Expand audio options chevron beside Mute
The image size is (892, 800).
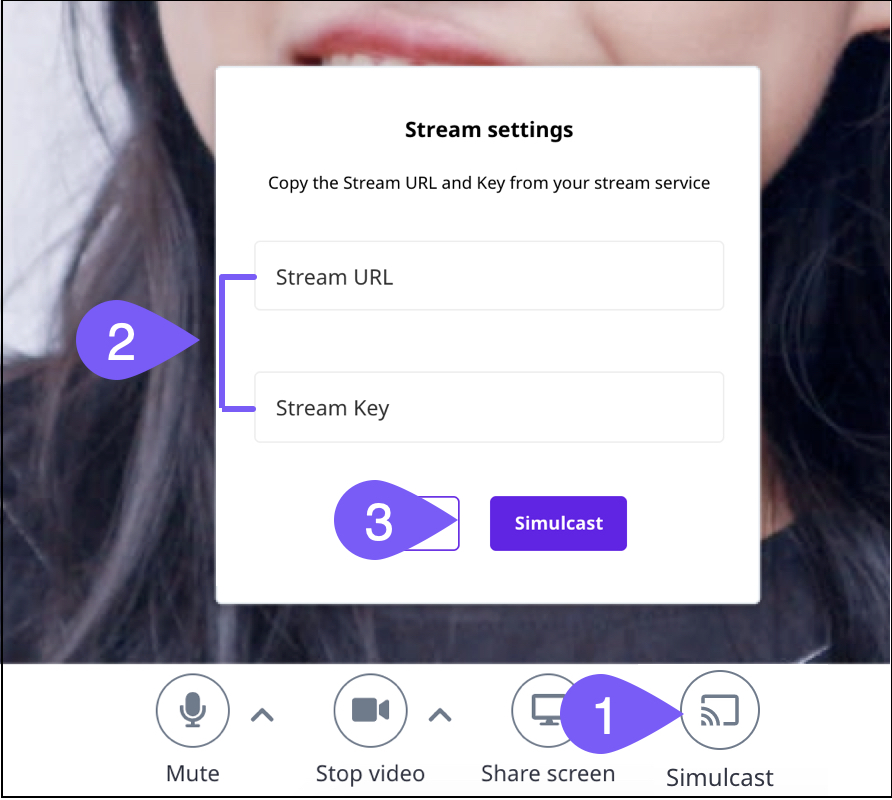[262, 714]
